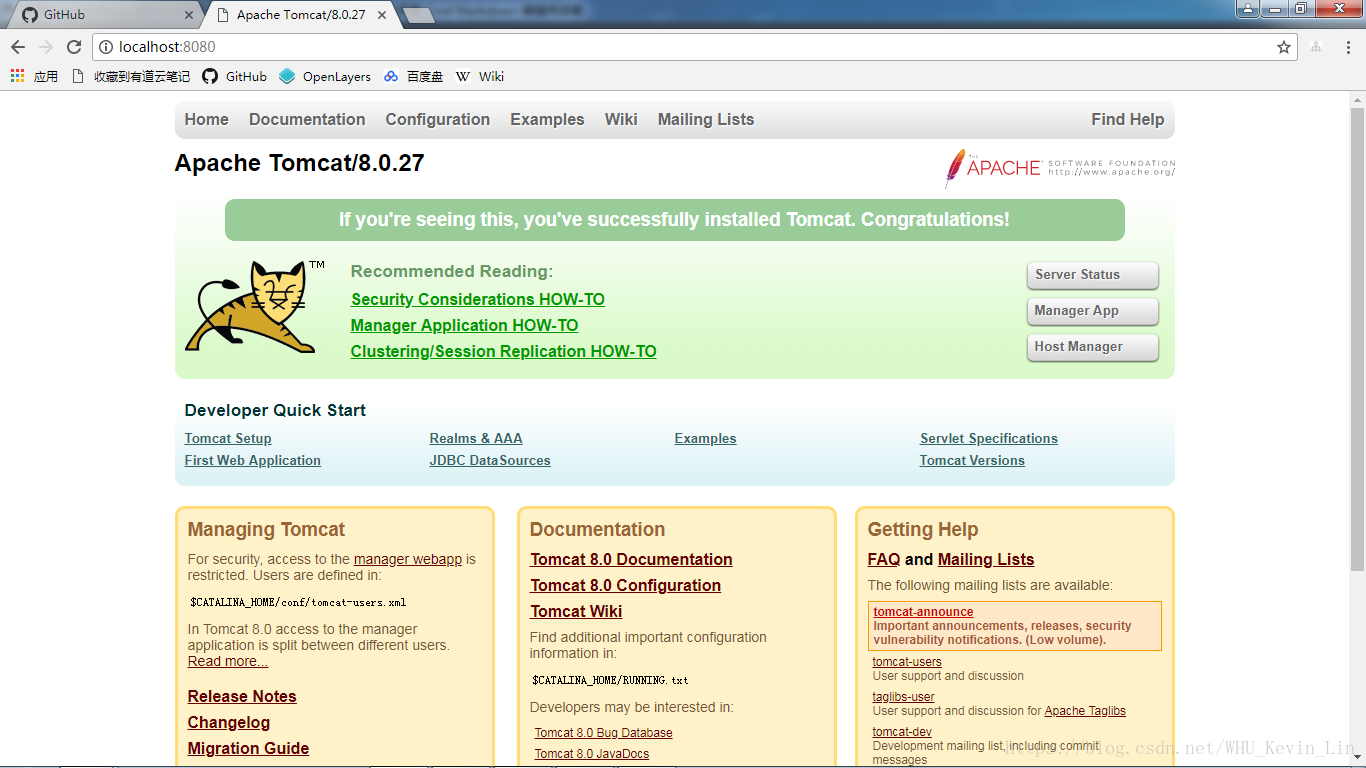Open the JDBC DataSources link
1366x768 pixels.
pyautogui.click(x=490, y=461)
